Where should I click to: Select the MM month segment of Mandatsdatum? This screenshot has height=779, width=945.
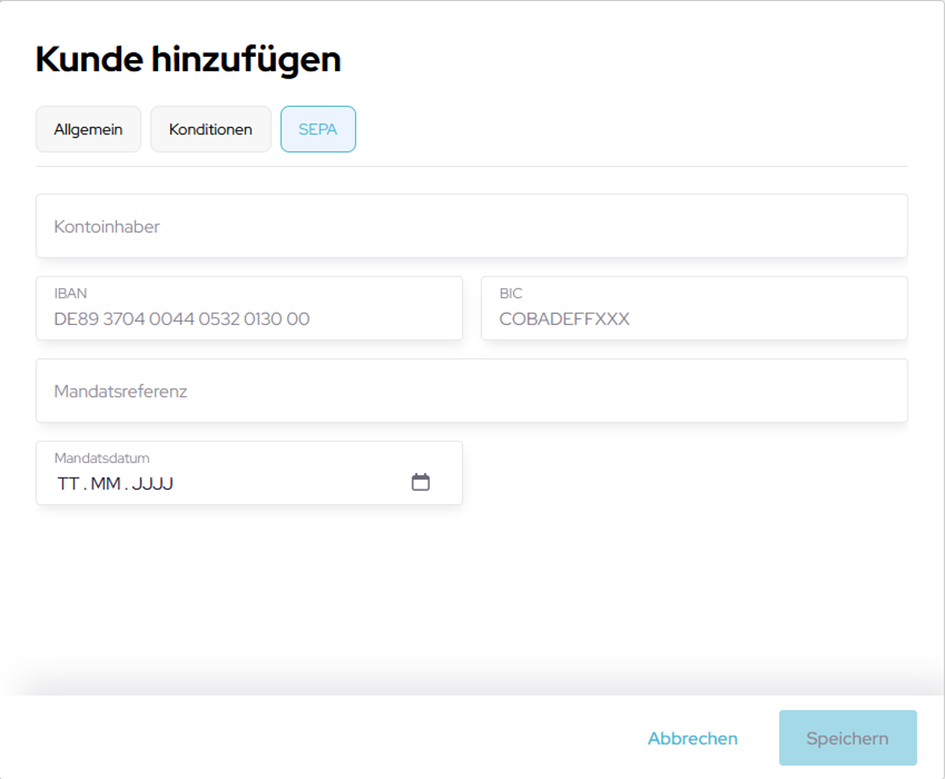[x=105, y=484]
